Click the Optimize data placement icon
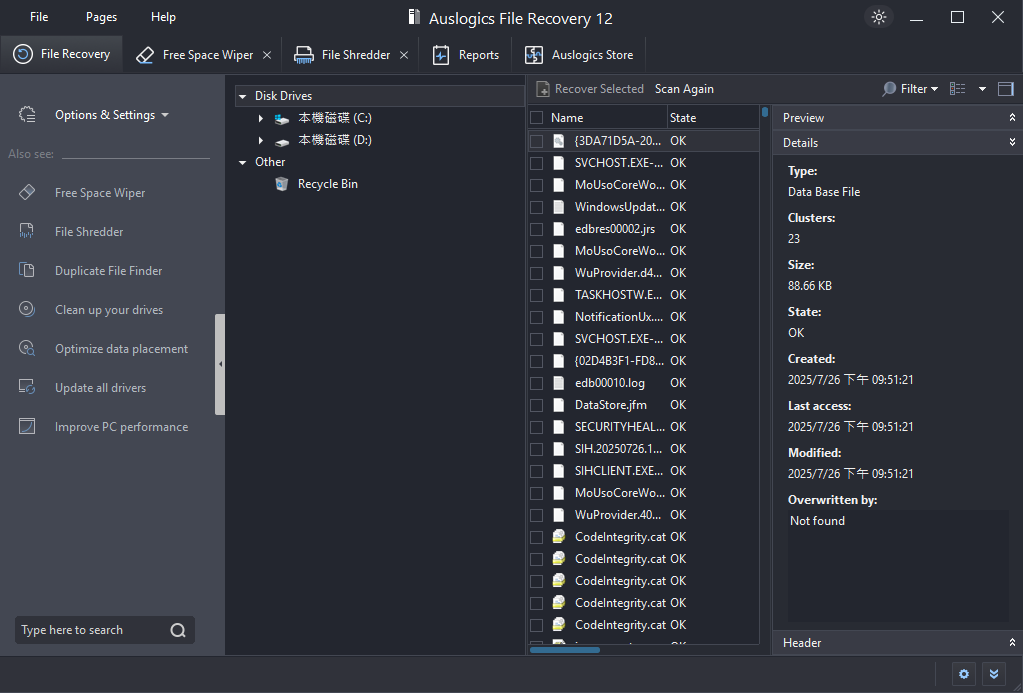The width and height of the screenshot is (1023, 693). point(27,348)
